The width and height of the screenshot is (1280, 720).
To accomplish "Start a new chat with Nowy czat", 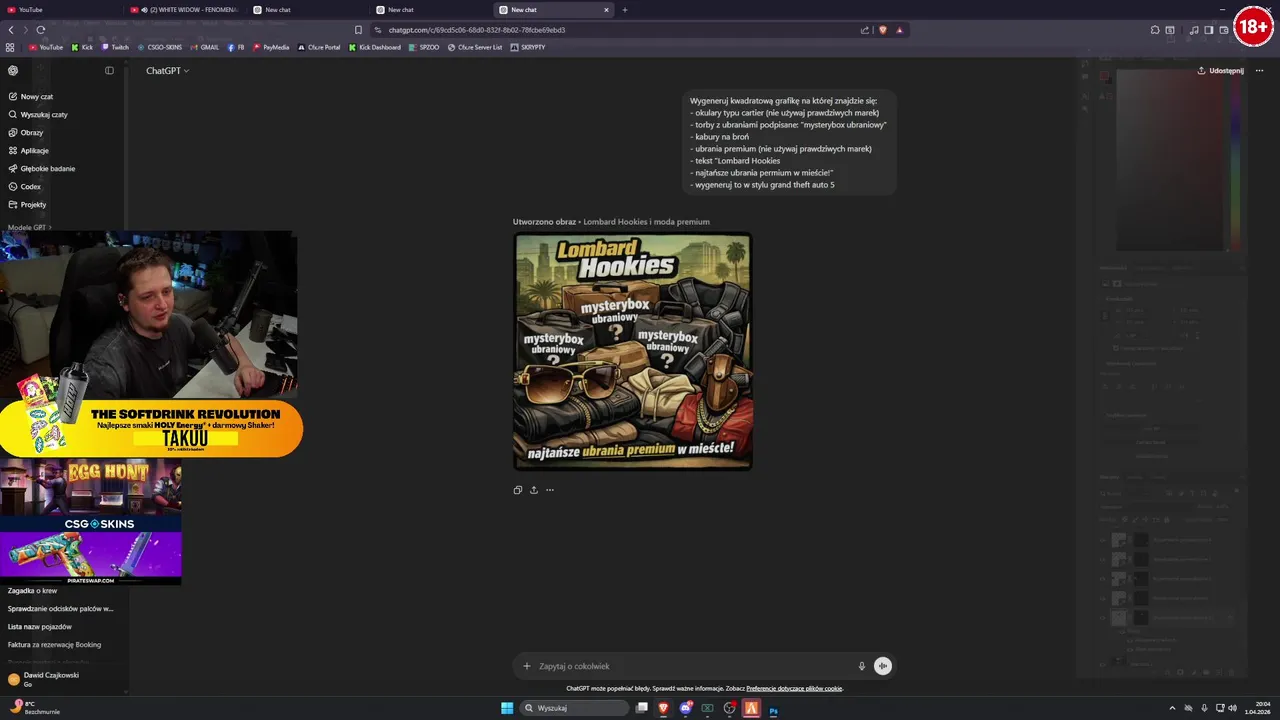I will pos(31,97).
